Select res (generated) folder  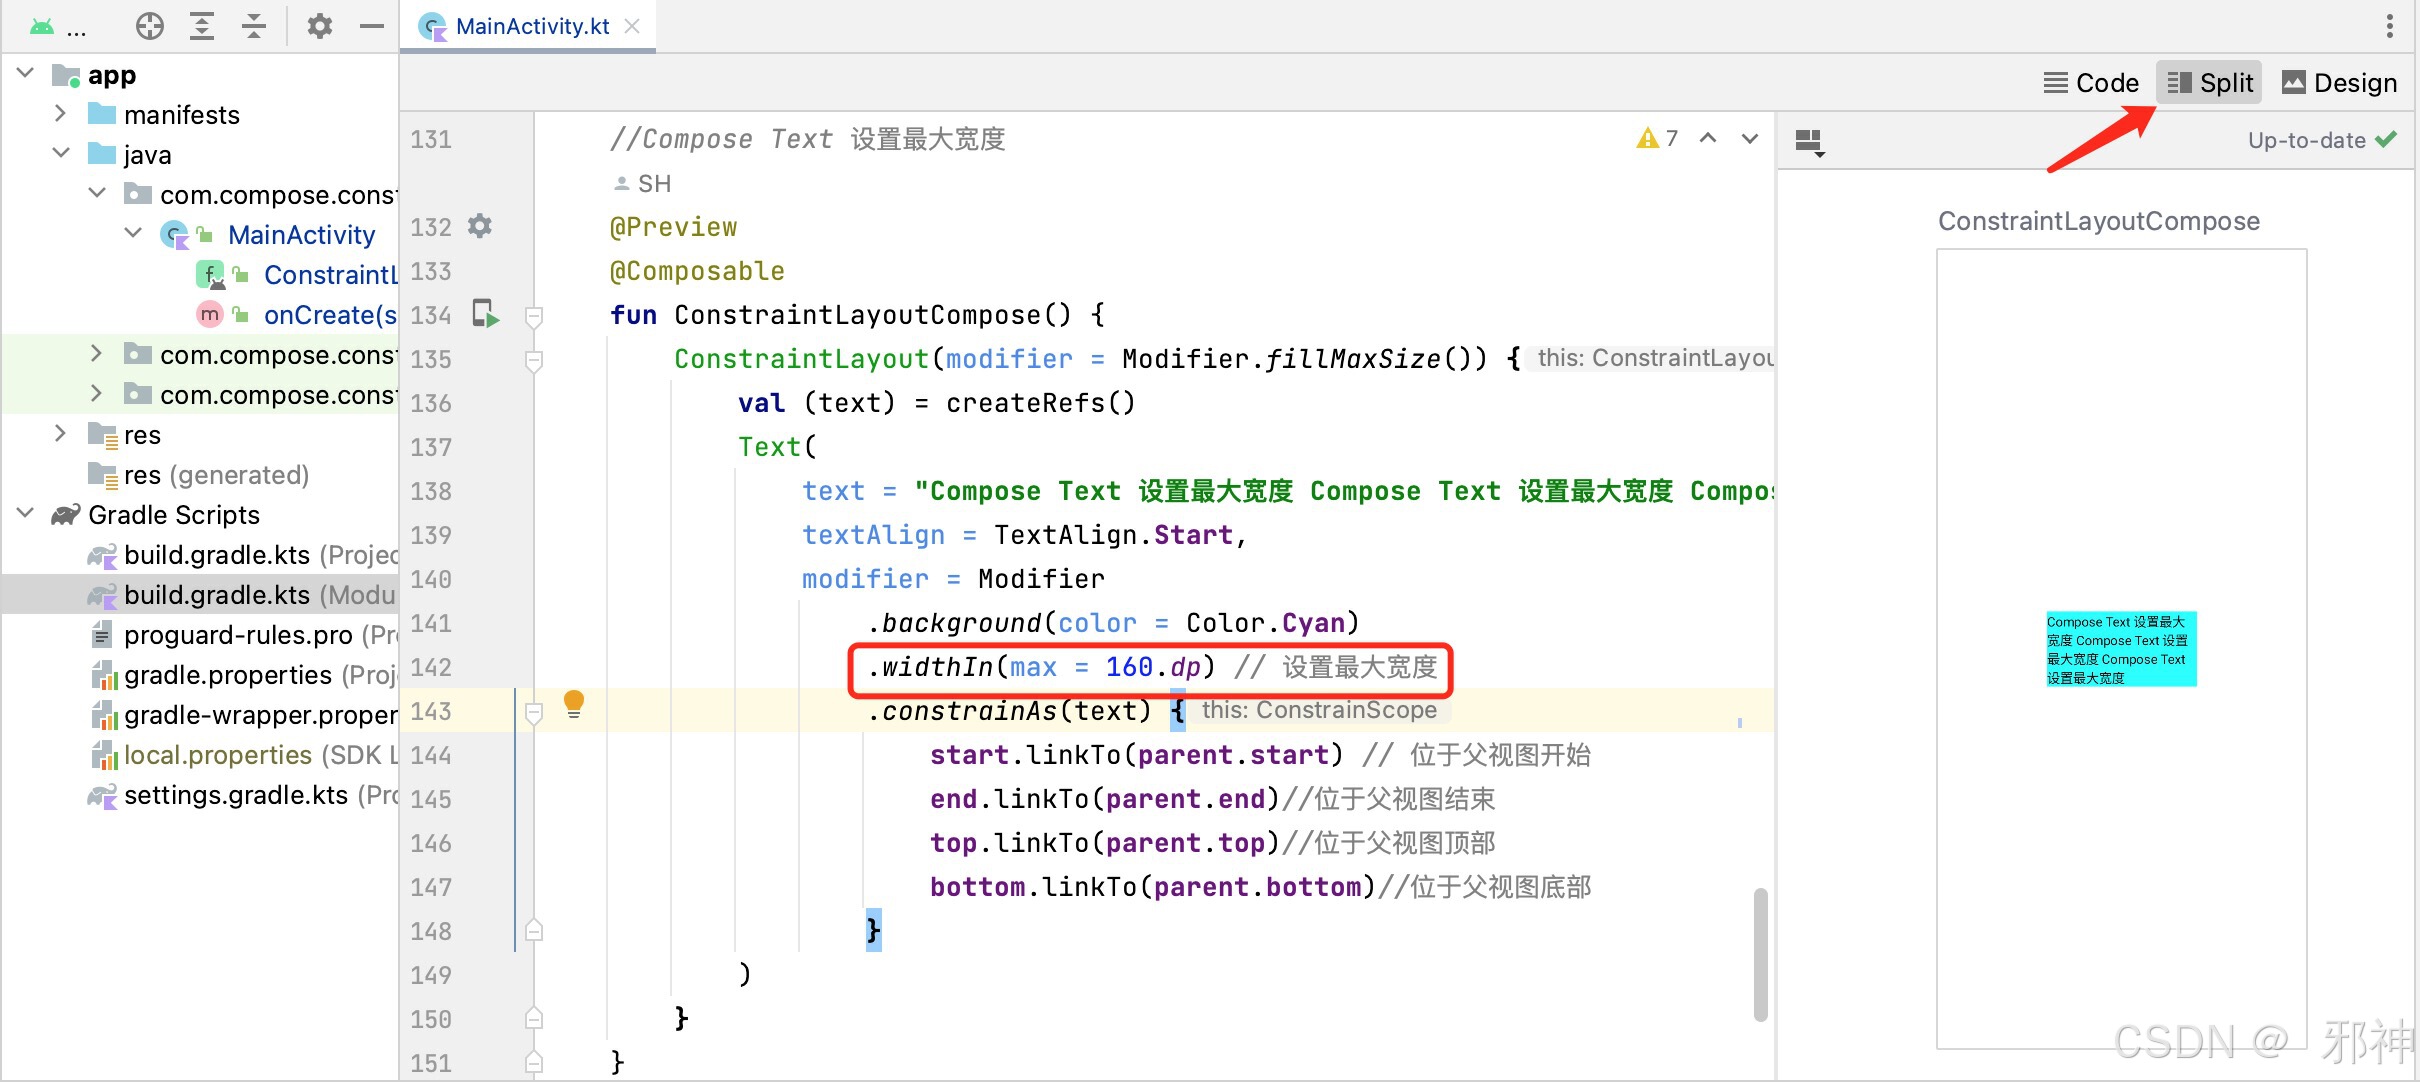[216, 475]
